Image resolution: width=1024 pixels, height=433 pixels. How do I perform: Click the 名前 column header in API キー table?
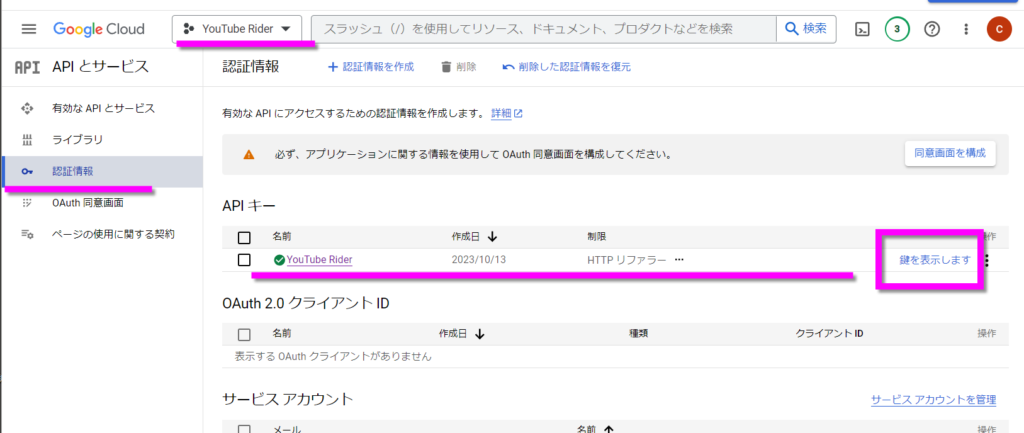283,236
